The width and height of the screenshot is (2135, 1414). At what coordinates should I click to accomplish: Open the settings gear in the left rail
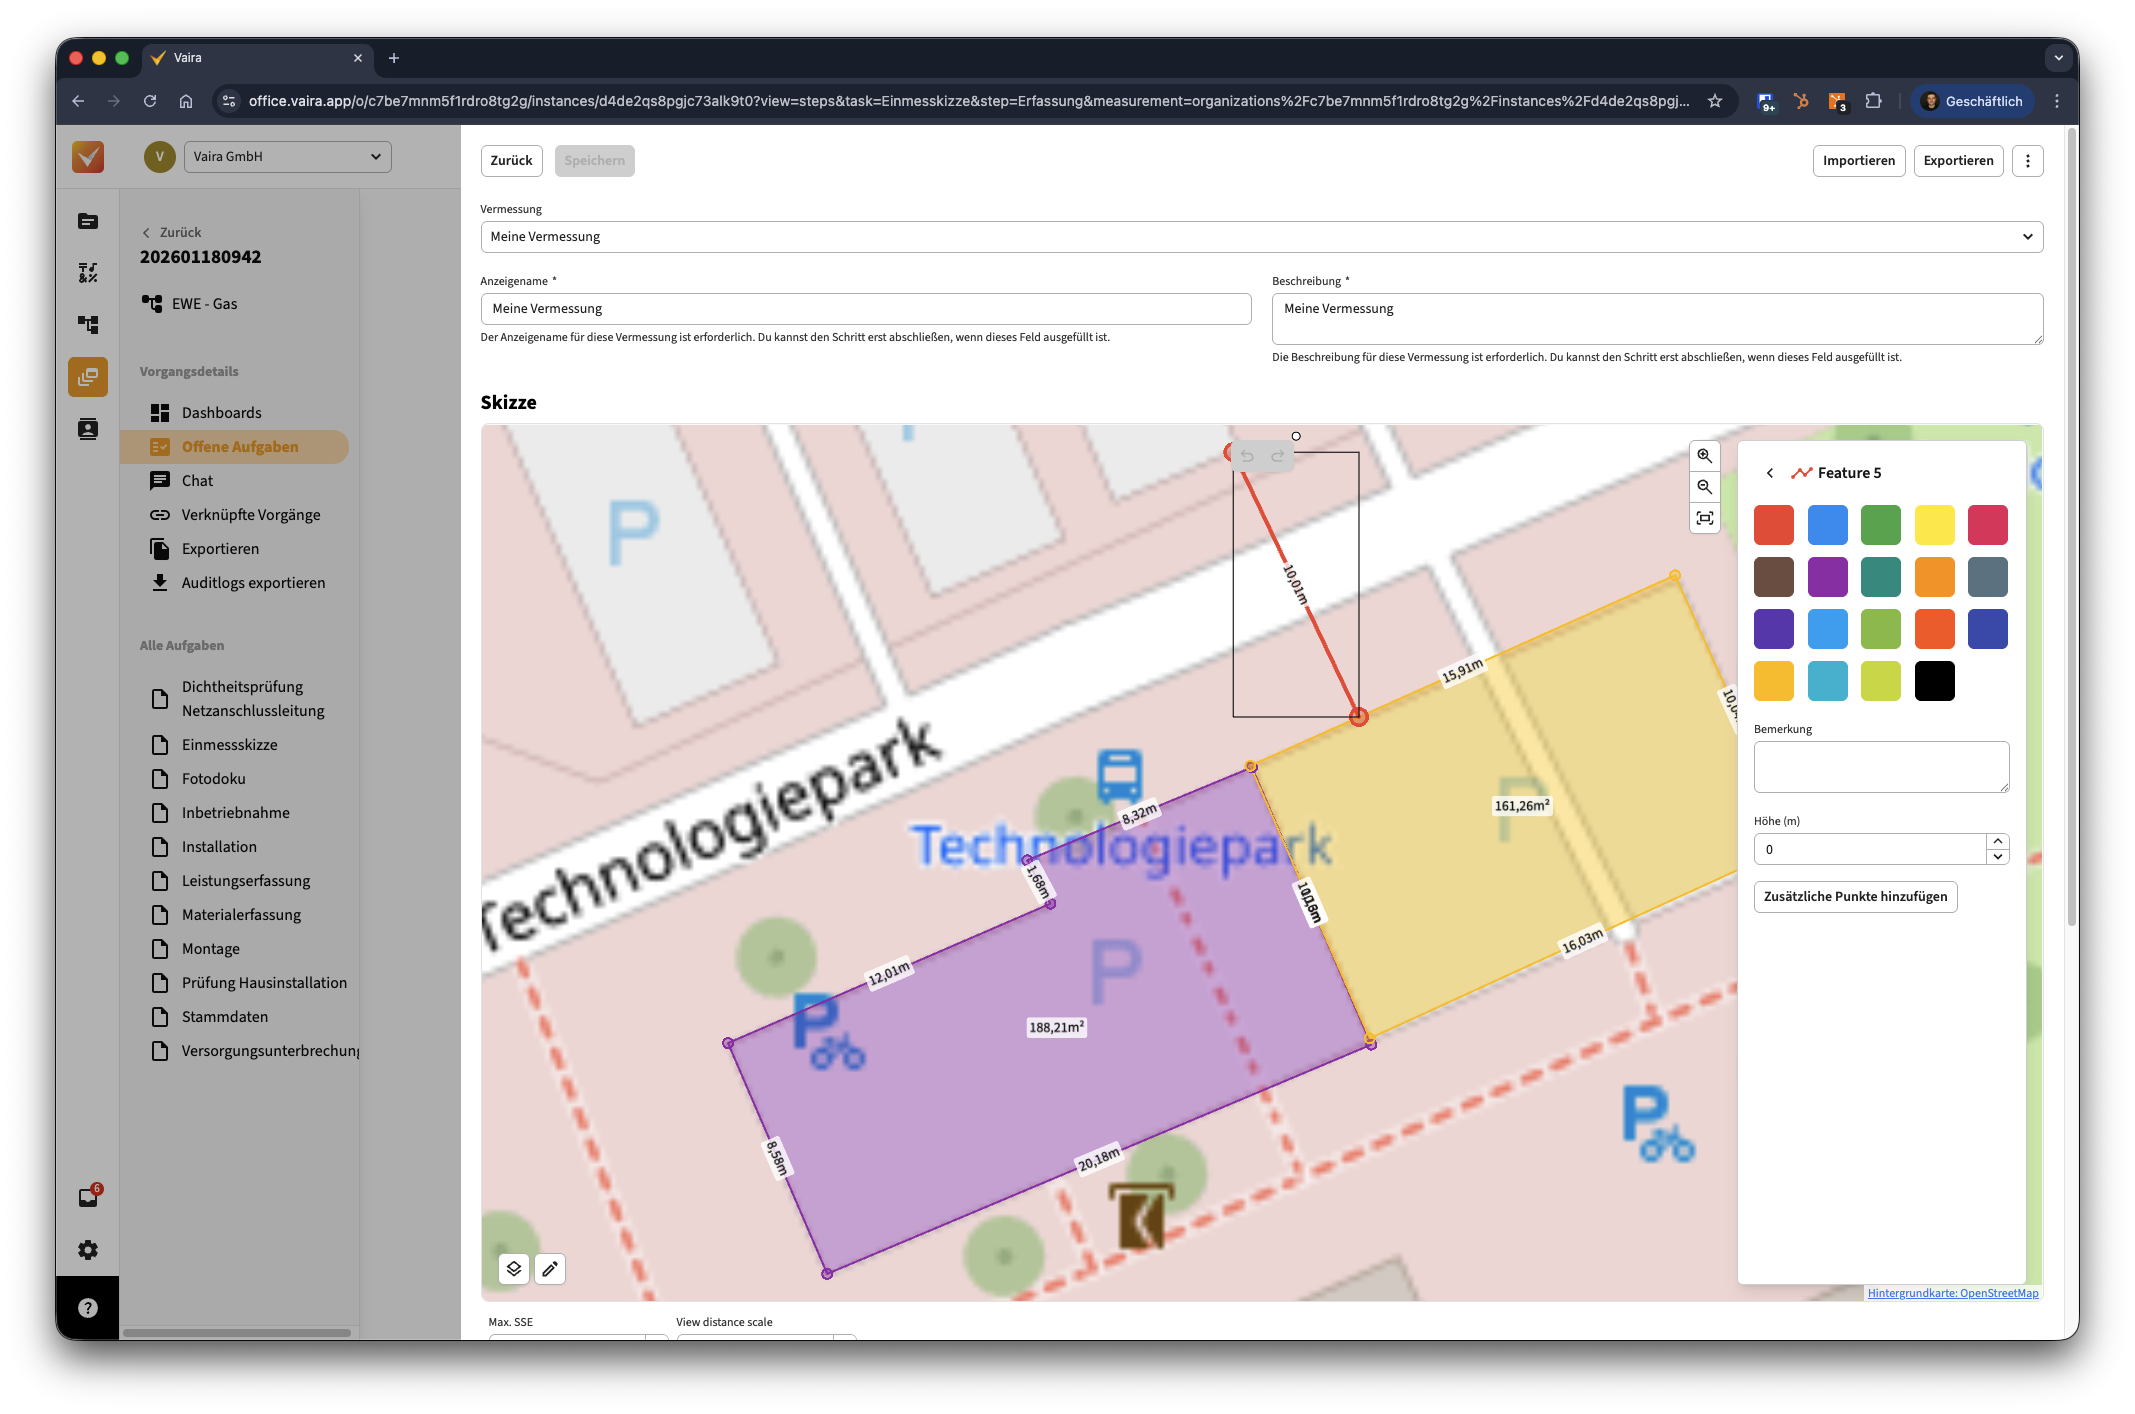[x=88, y=1250]
